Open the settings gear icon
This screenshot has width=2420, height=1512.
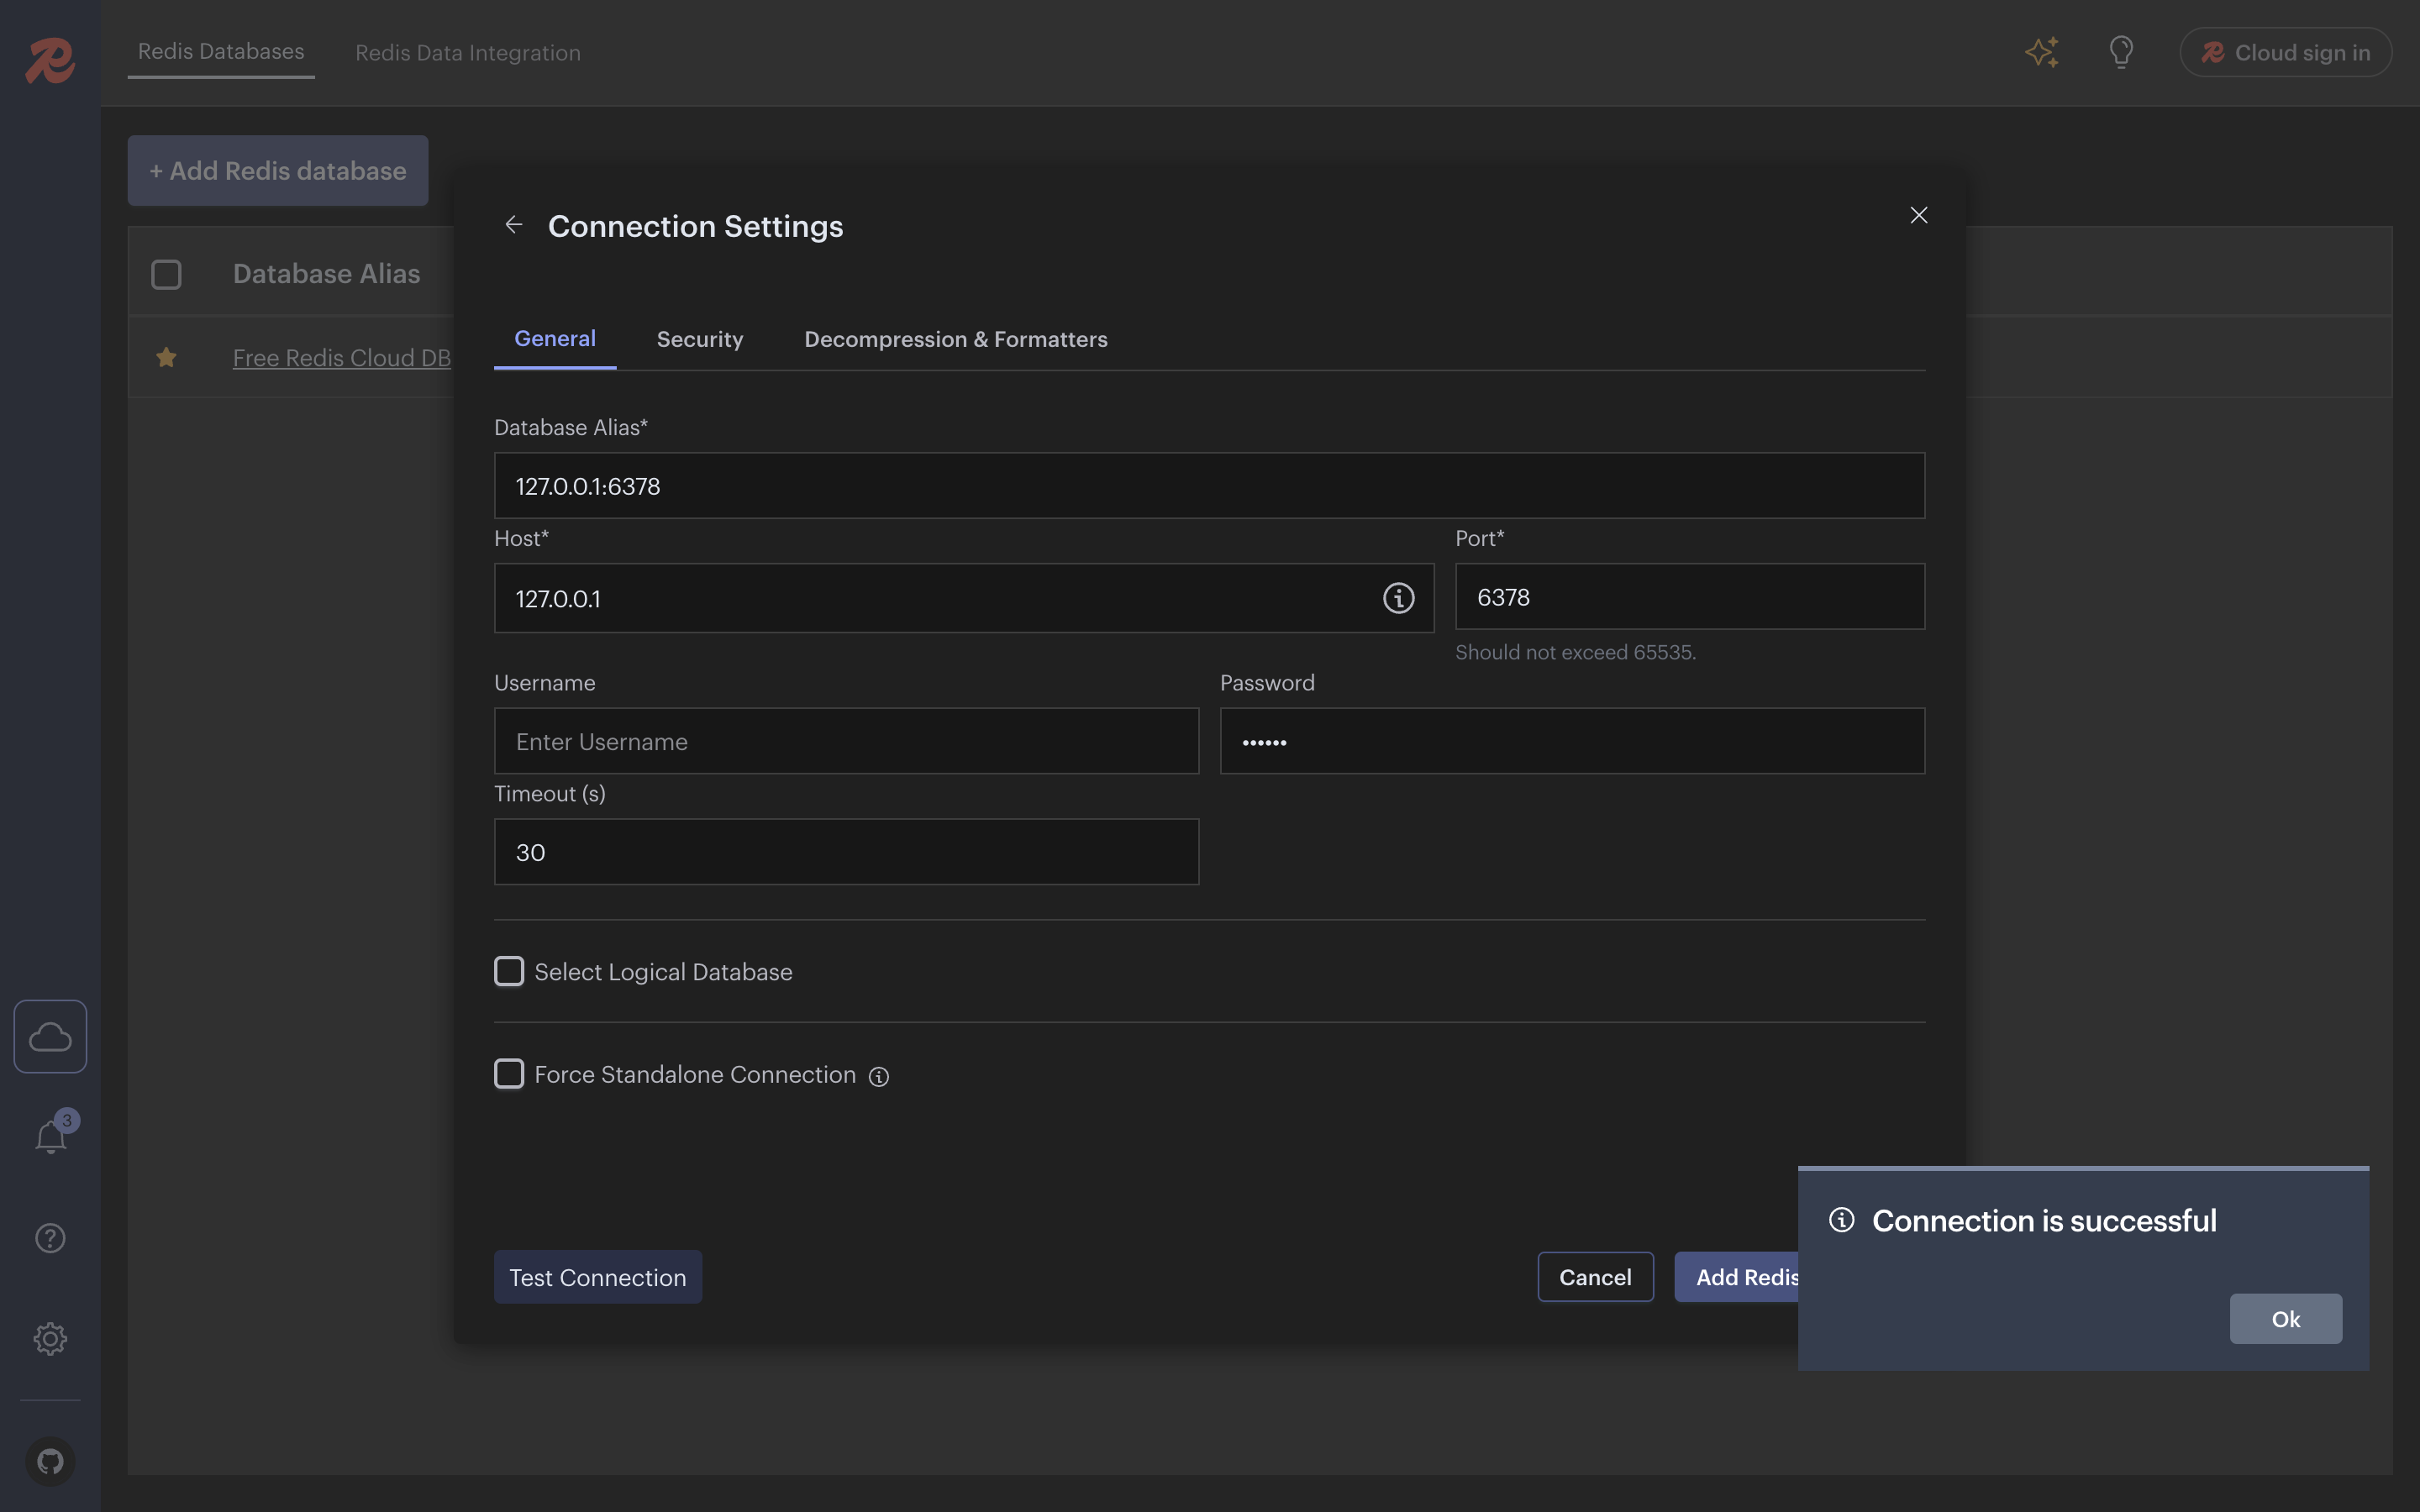(x=50, y=1338)
